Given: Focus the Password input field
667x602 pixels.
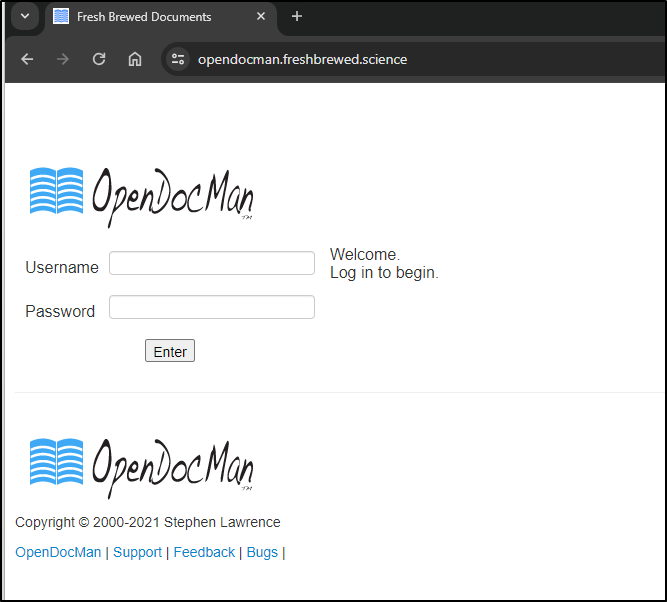Looking at the screenshot, I should (212, 307).
